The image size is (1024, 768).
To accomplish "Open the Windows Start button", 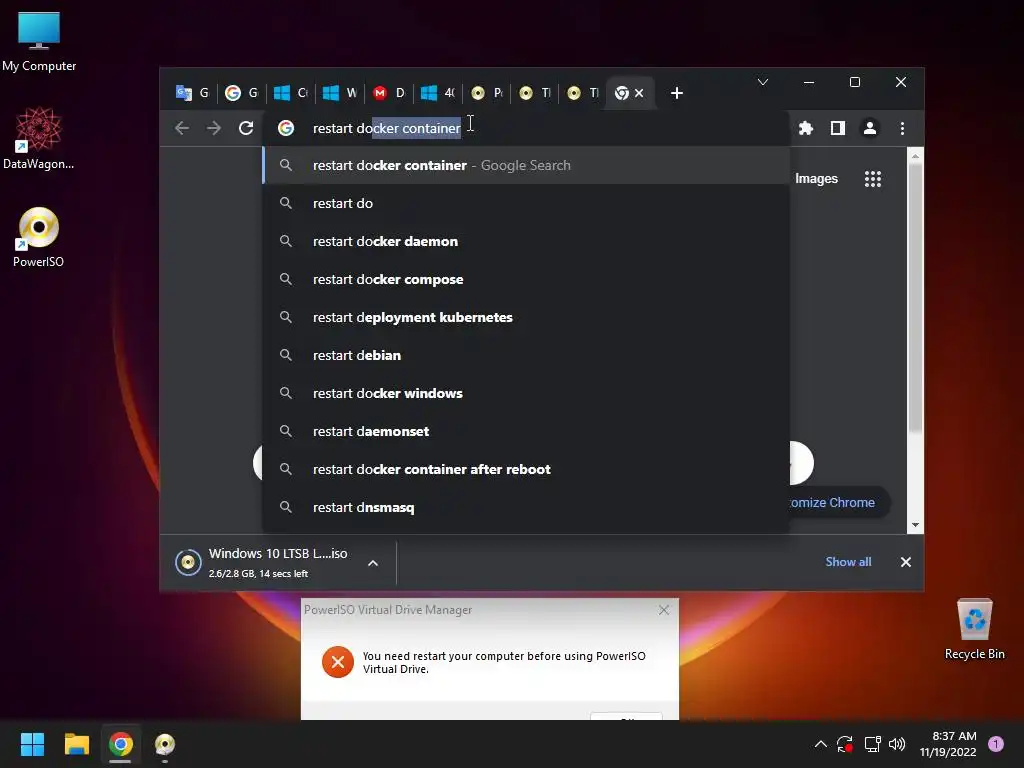I will click(32, 744).
